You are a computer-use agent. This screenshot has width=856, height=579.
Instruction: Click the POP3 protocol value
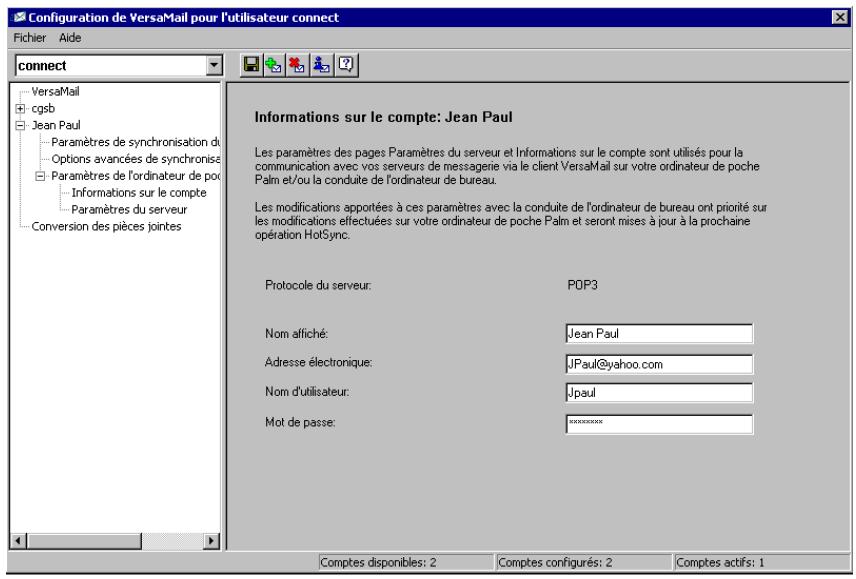pos(582,285)
